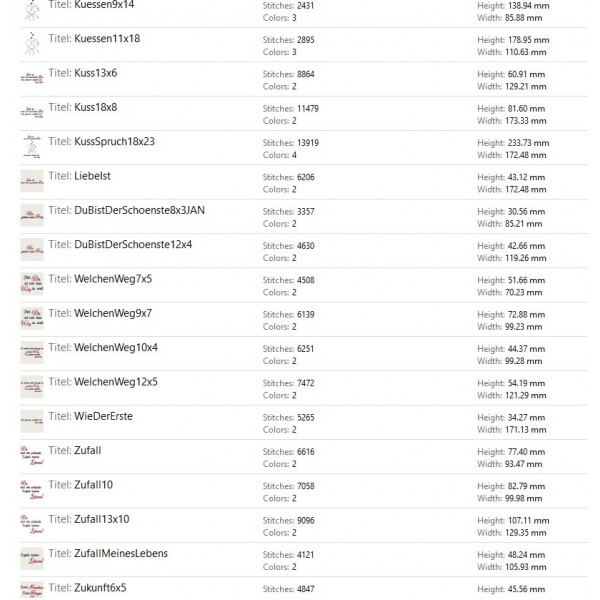
Task: Select the DuBistDerSchoenste8x3JAN title
Action: click(x=139, y=210)
